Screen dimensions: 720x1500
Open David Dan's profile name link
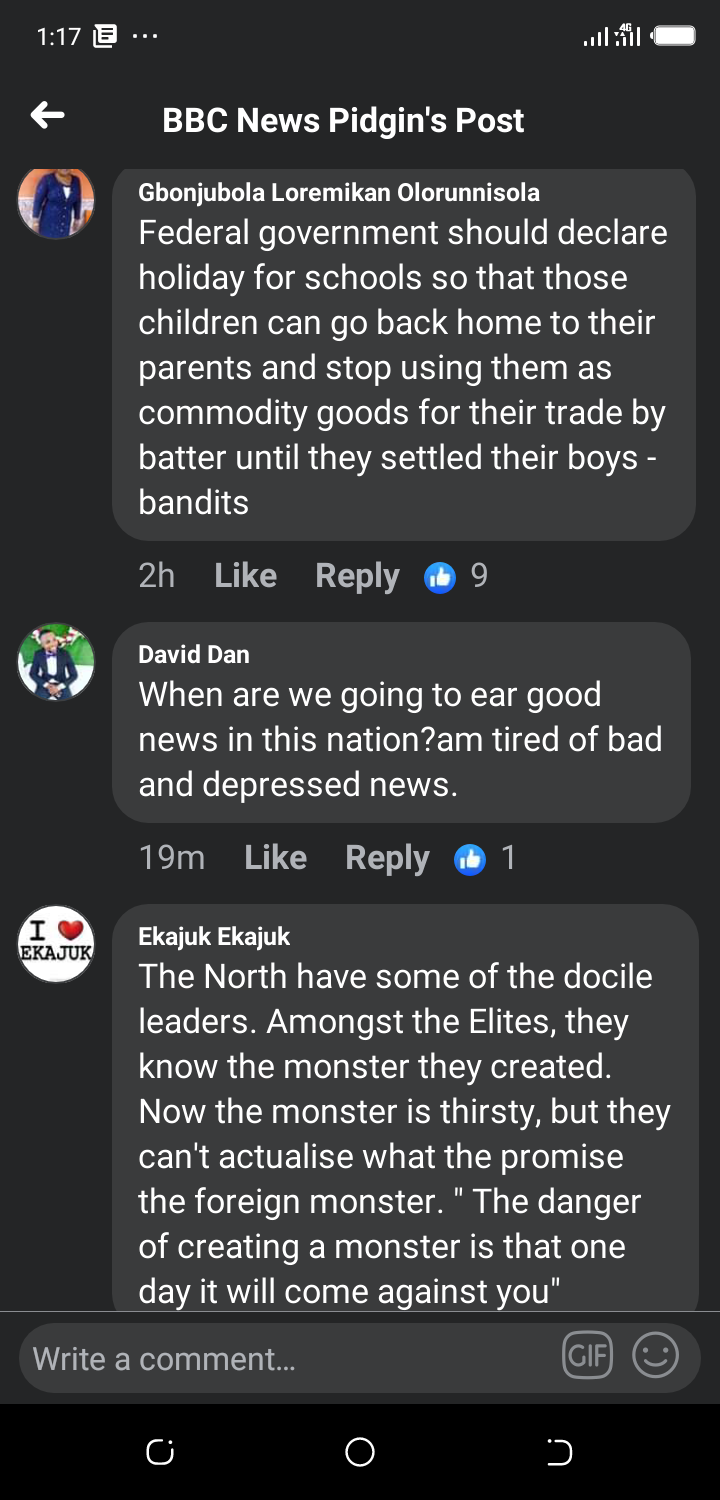[x=194, y=655]
